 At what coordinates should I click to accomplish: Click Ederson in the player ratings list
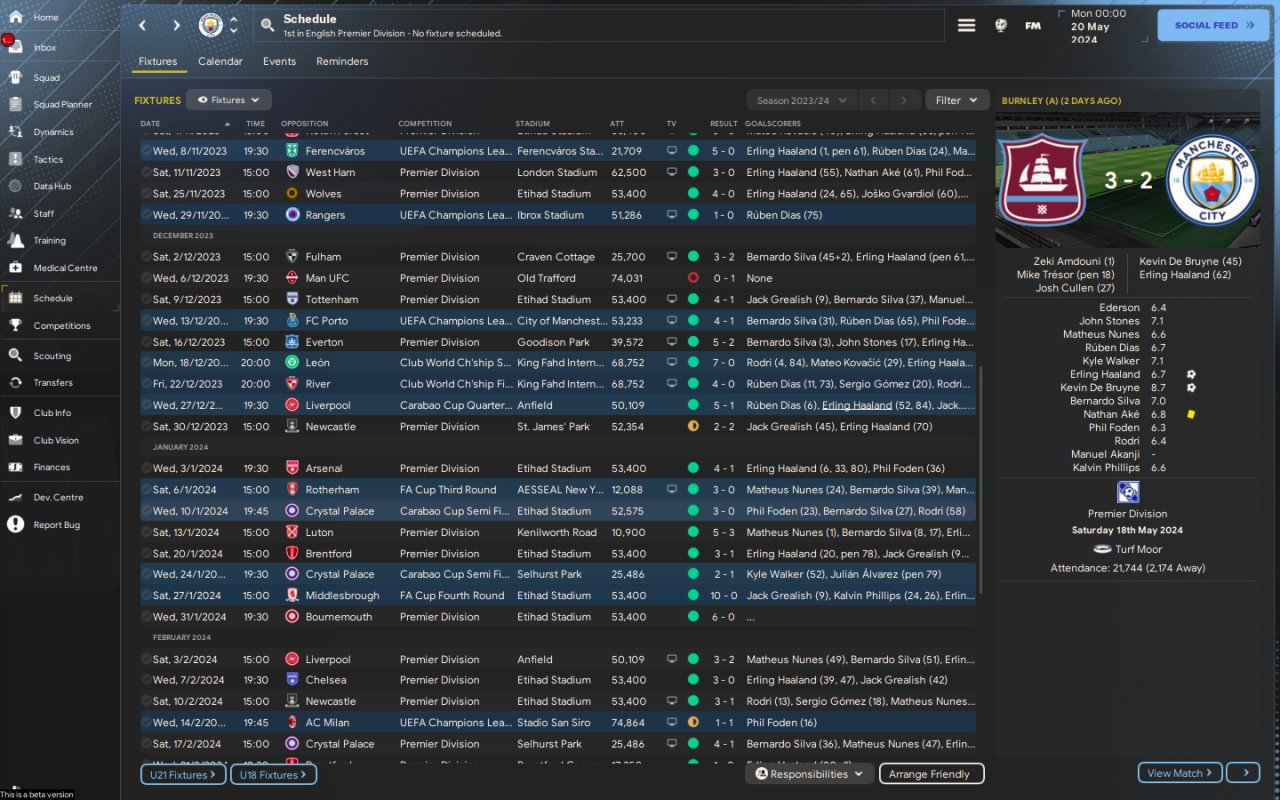(x=1119, y=308)
